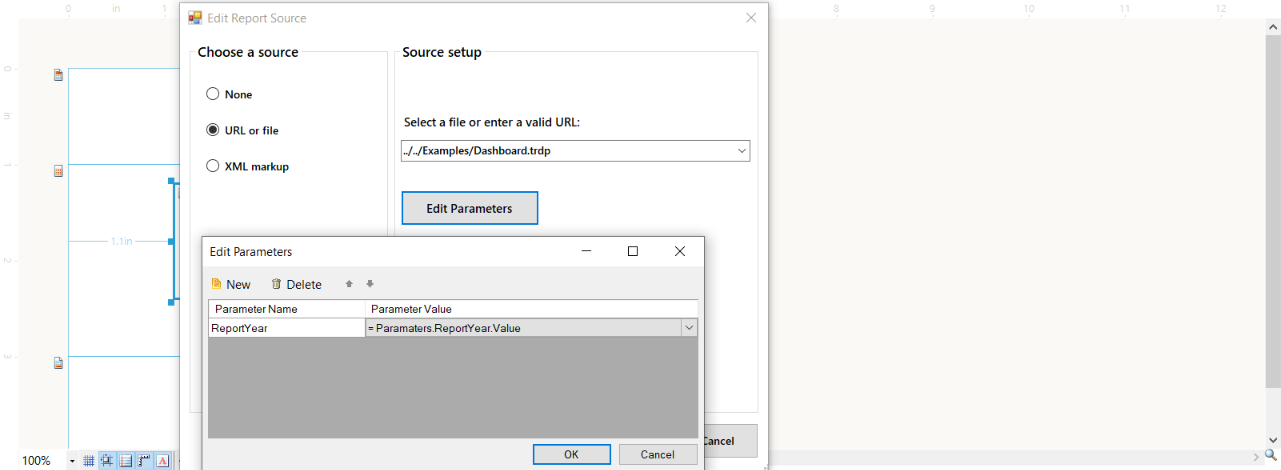Image resolution: width=1281 pixels, height=470 pixels.
Task: Click the Edit Parameters button
Action: point(469,208)
